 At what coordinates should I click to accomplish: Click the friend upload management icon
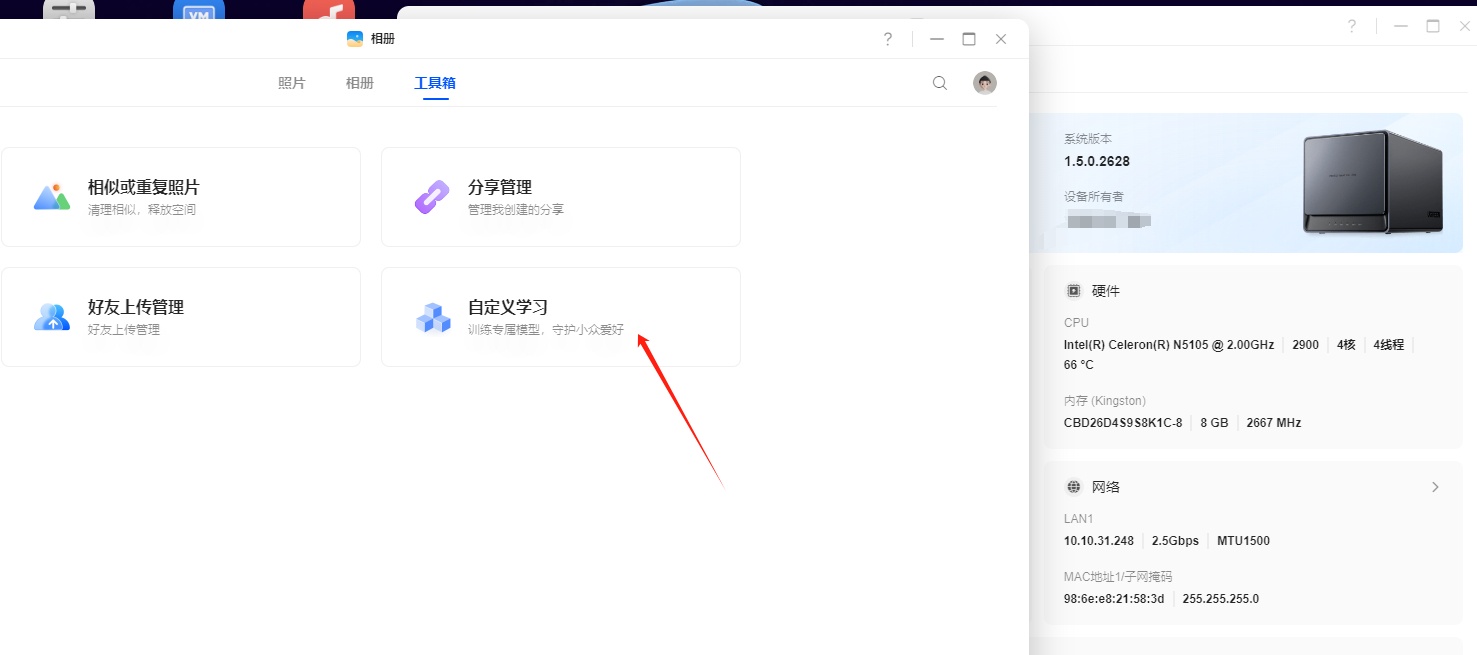click(x=52, y=317)
